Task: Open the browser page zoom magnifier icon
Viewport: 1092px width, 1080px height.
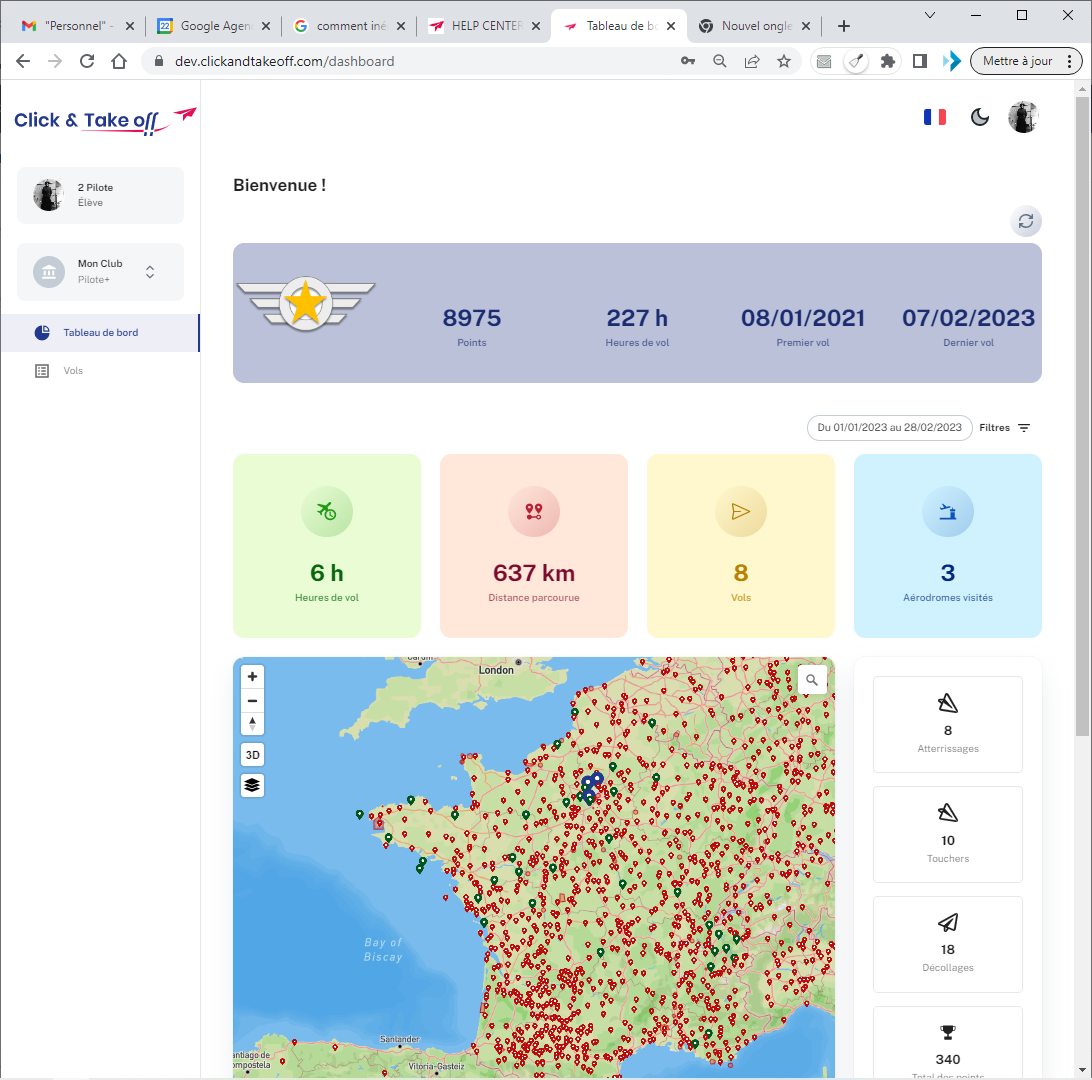Action: (720, 61)
